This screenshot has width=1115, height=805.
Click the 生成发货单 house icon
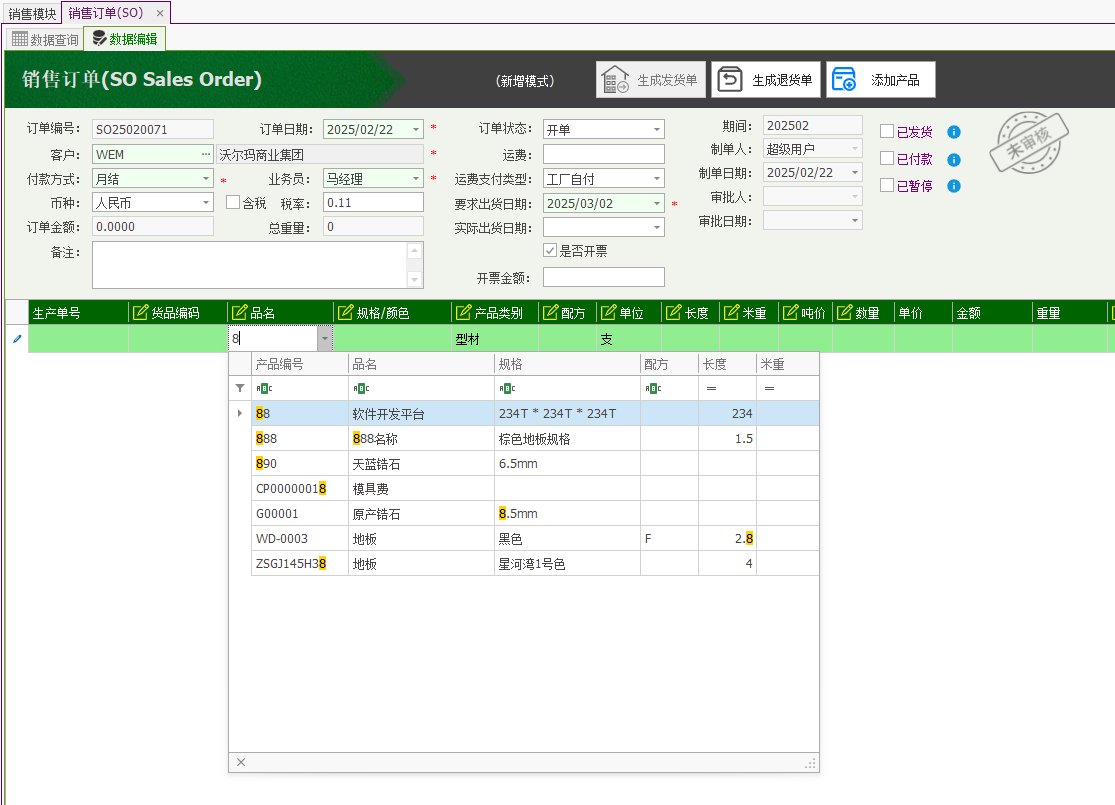click(614, 80)
